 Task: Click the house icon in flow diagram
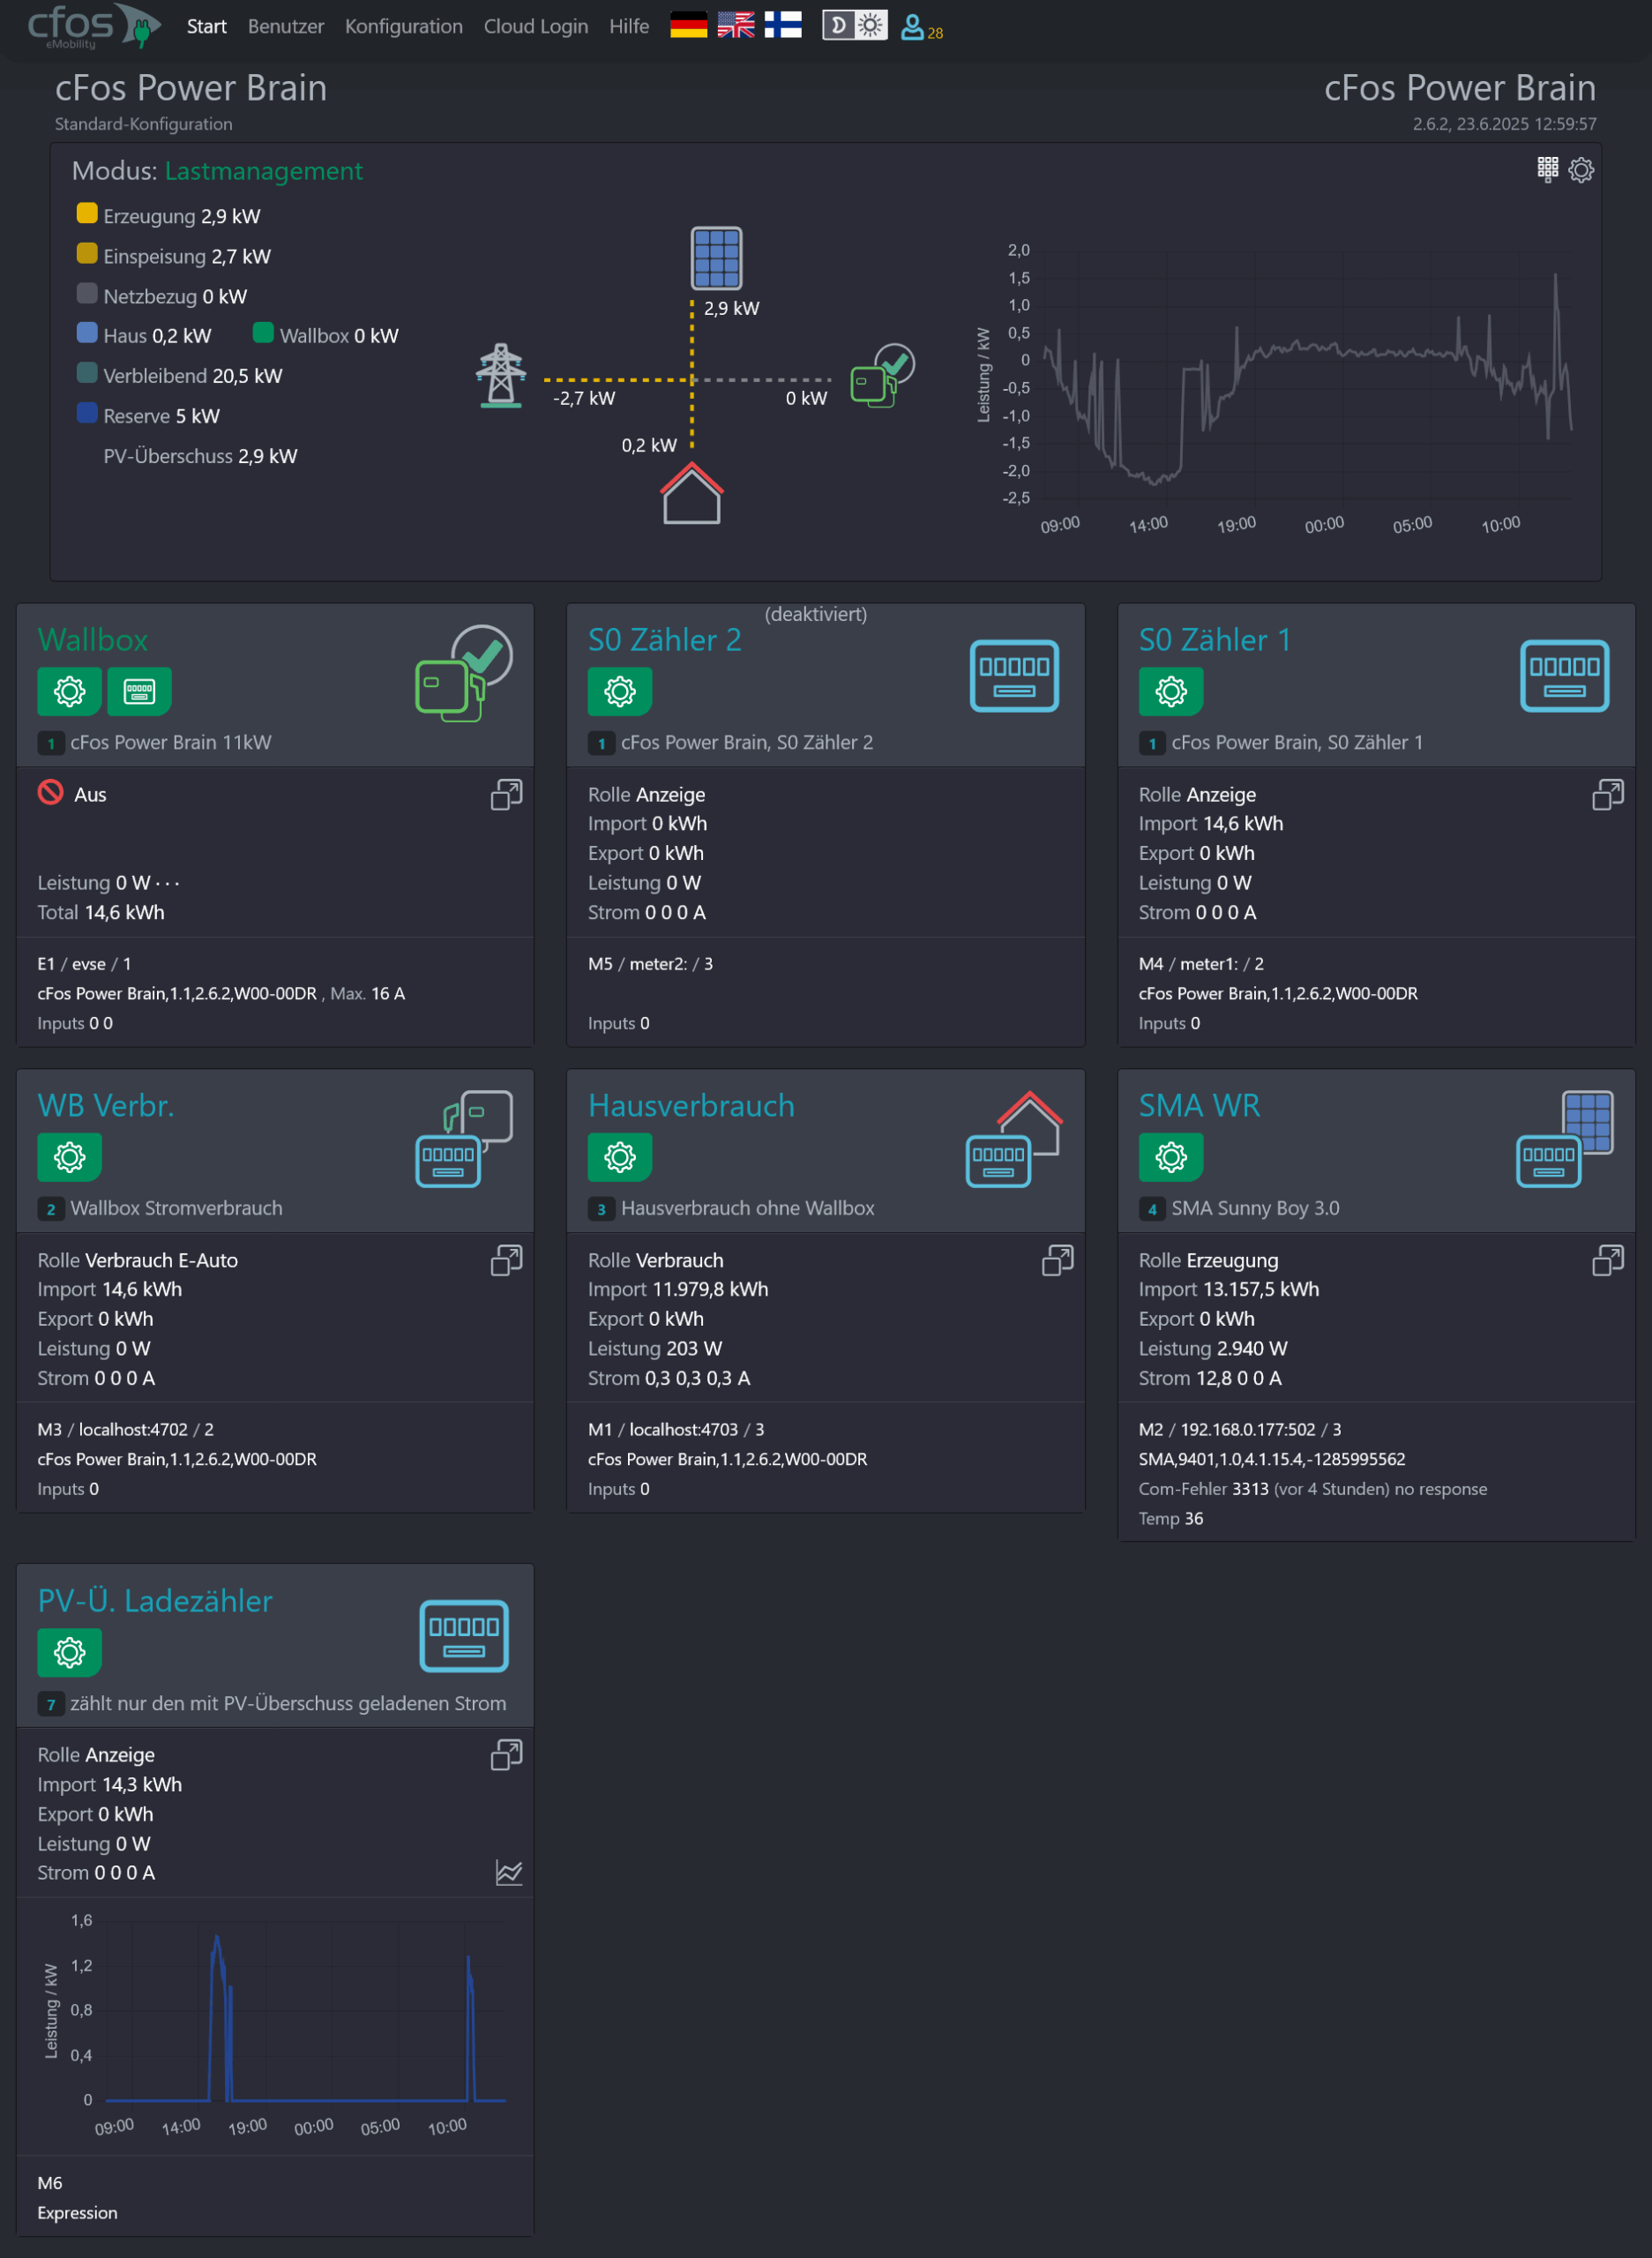coord(691,493)
